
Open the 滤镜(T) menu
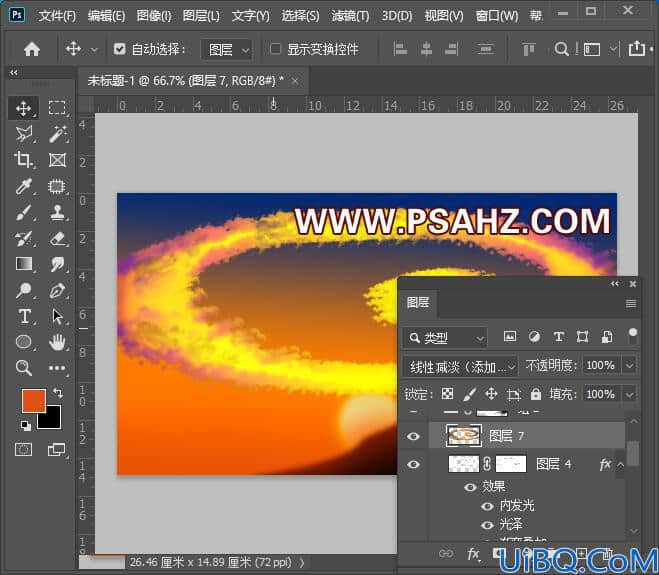click(x=350, y=16)
